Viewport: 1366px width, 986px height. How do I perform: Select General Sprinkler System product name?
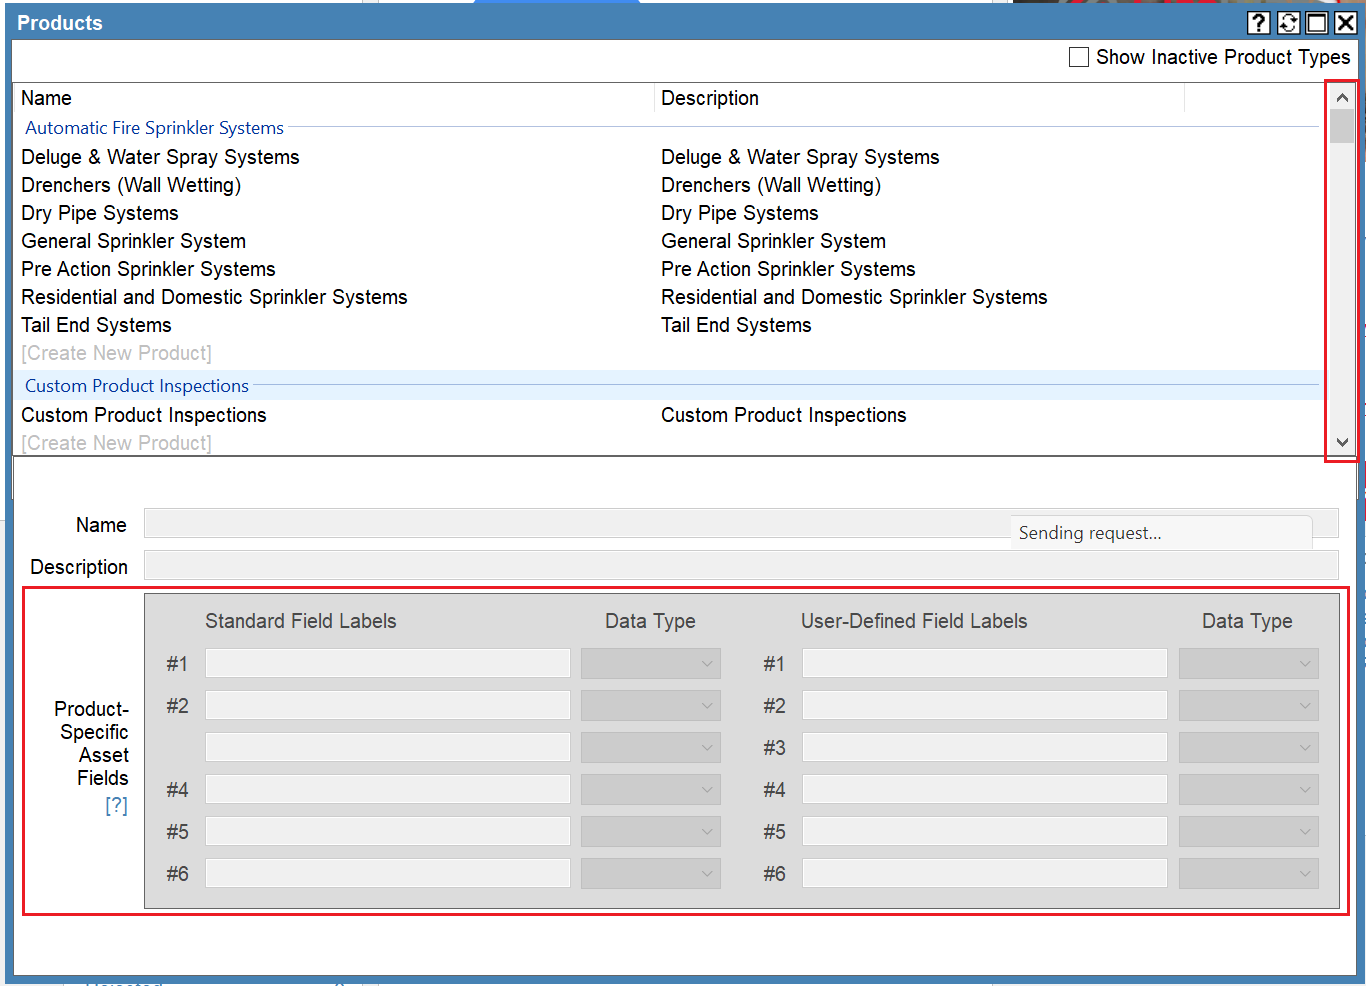(133, 241)
